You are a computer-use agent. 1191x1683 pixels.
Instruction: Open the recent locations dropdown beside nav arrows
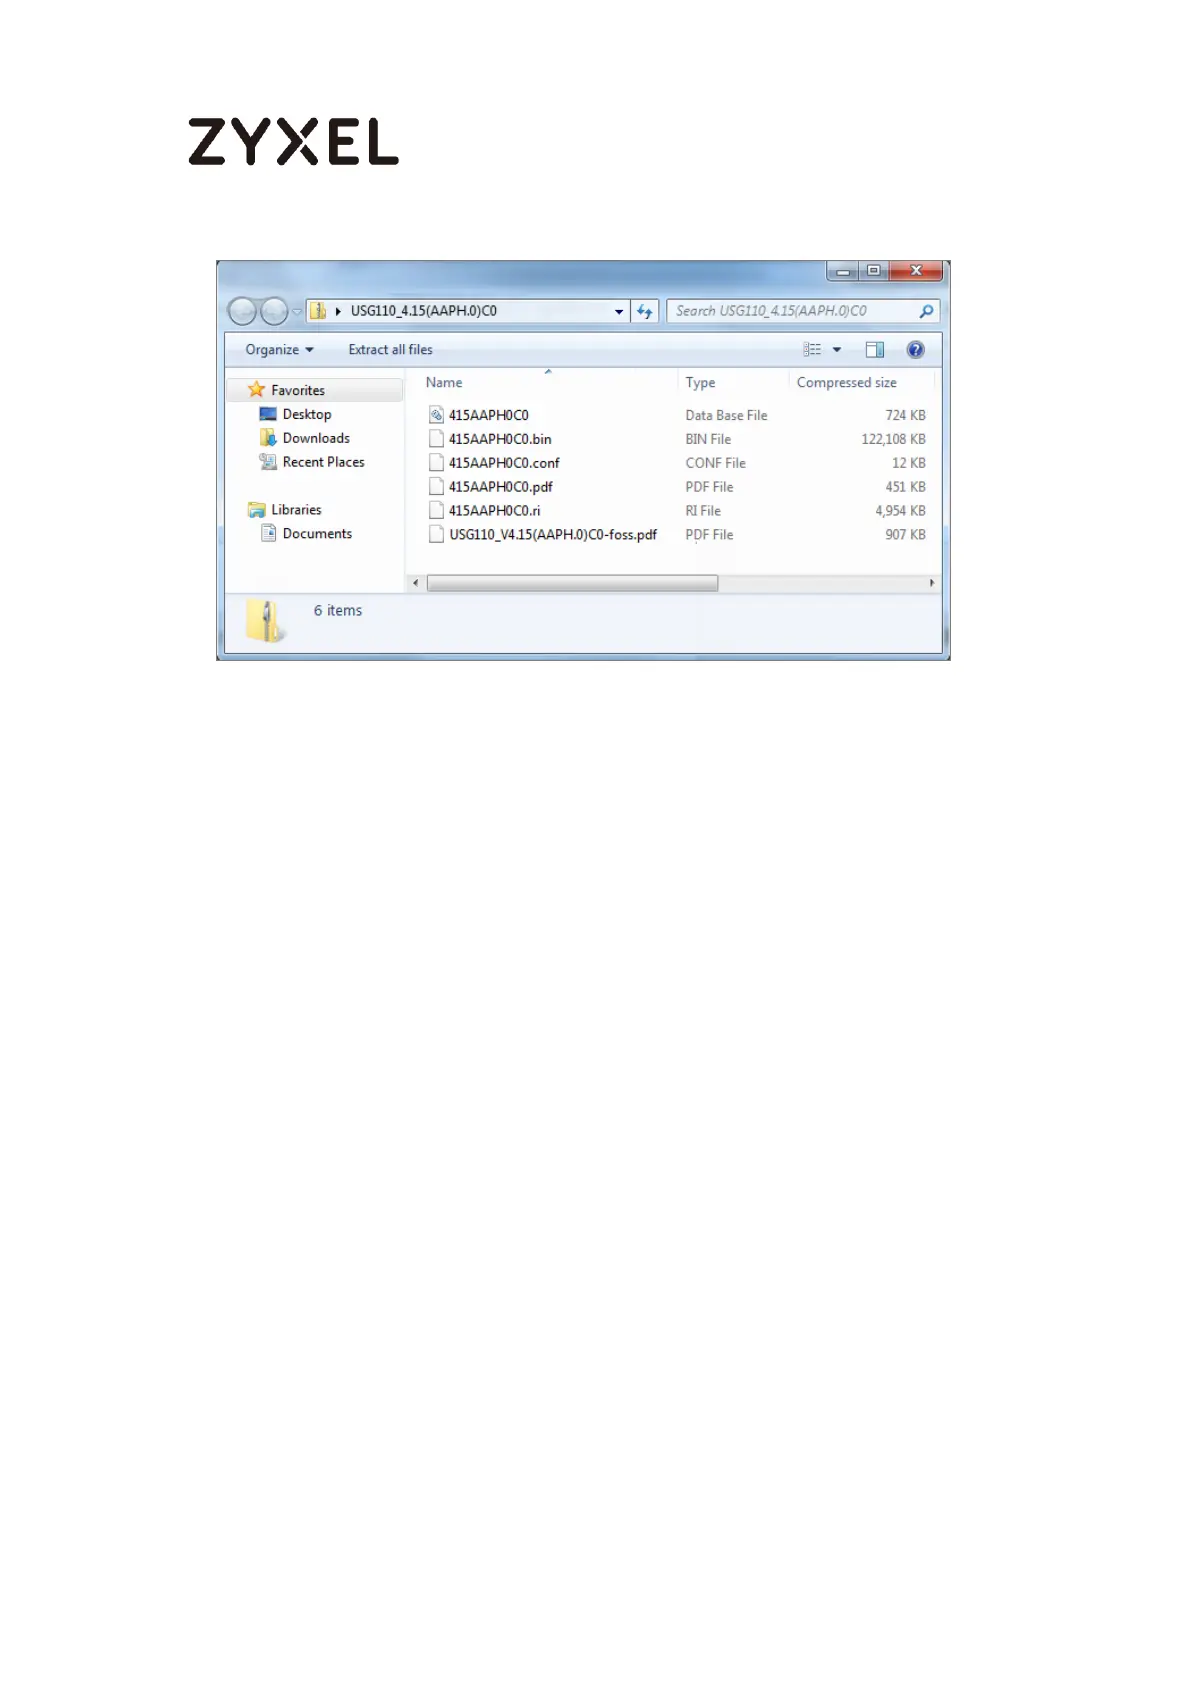point(297,312)
